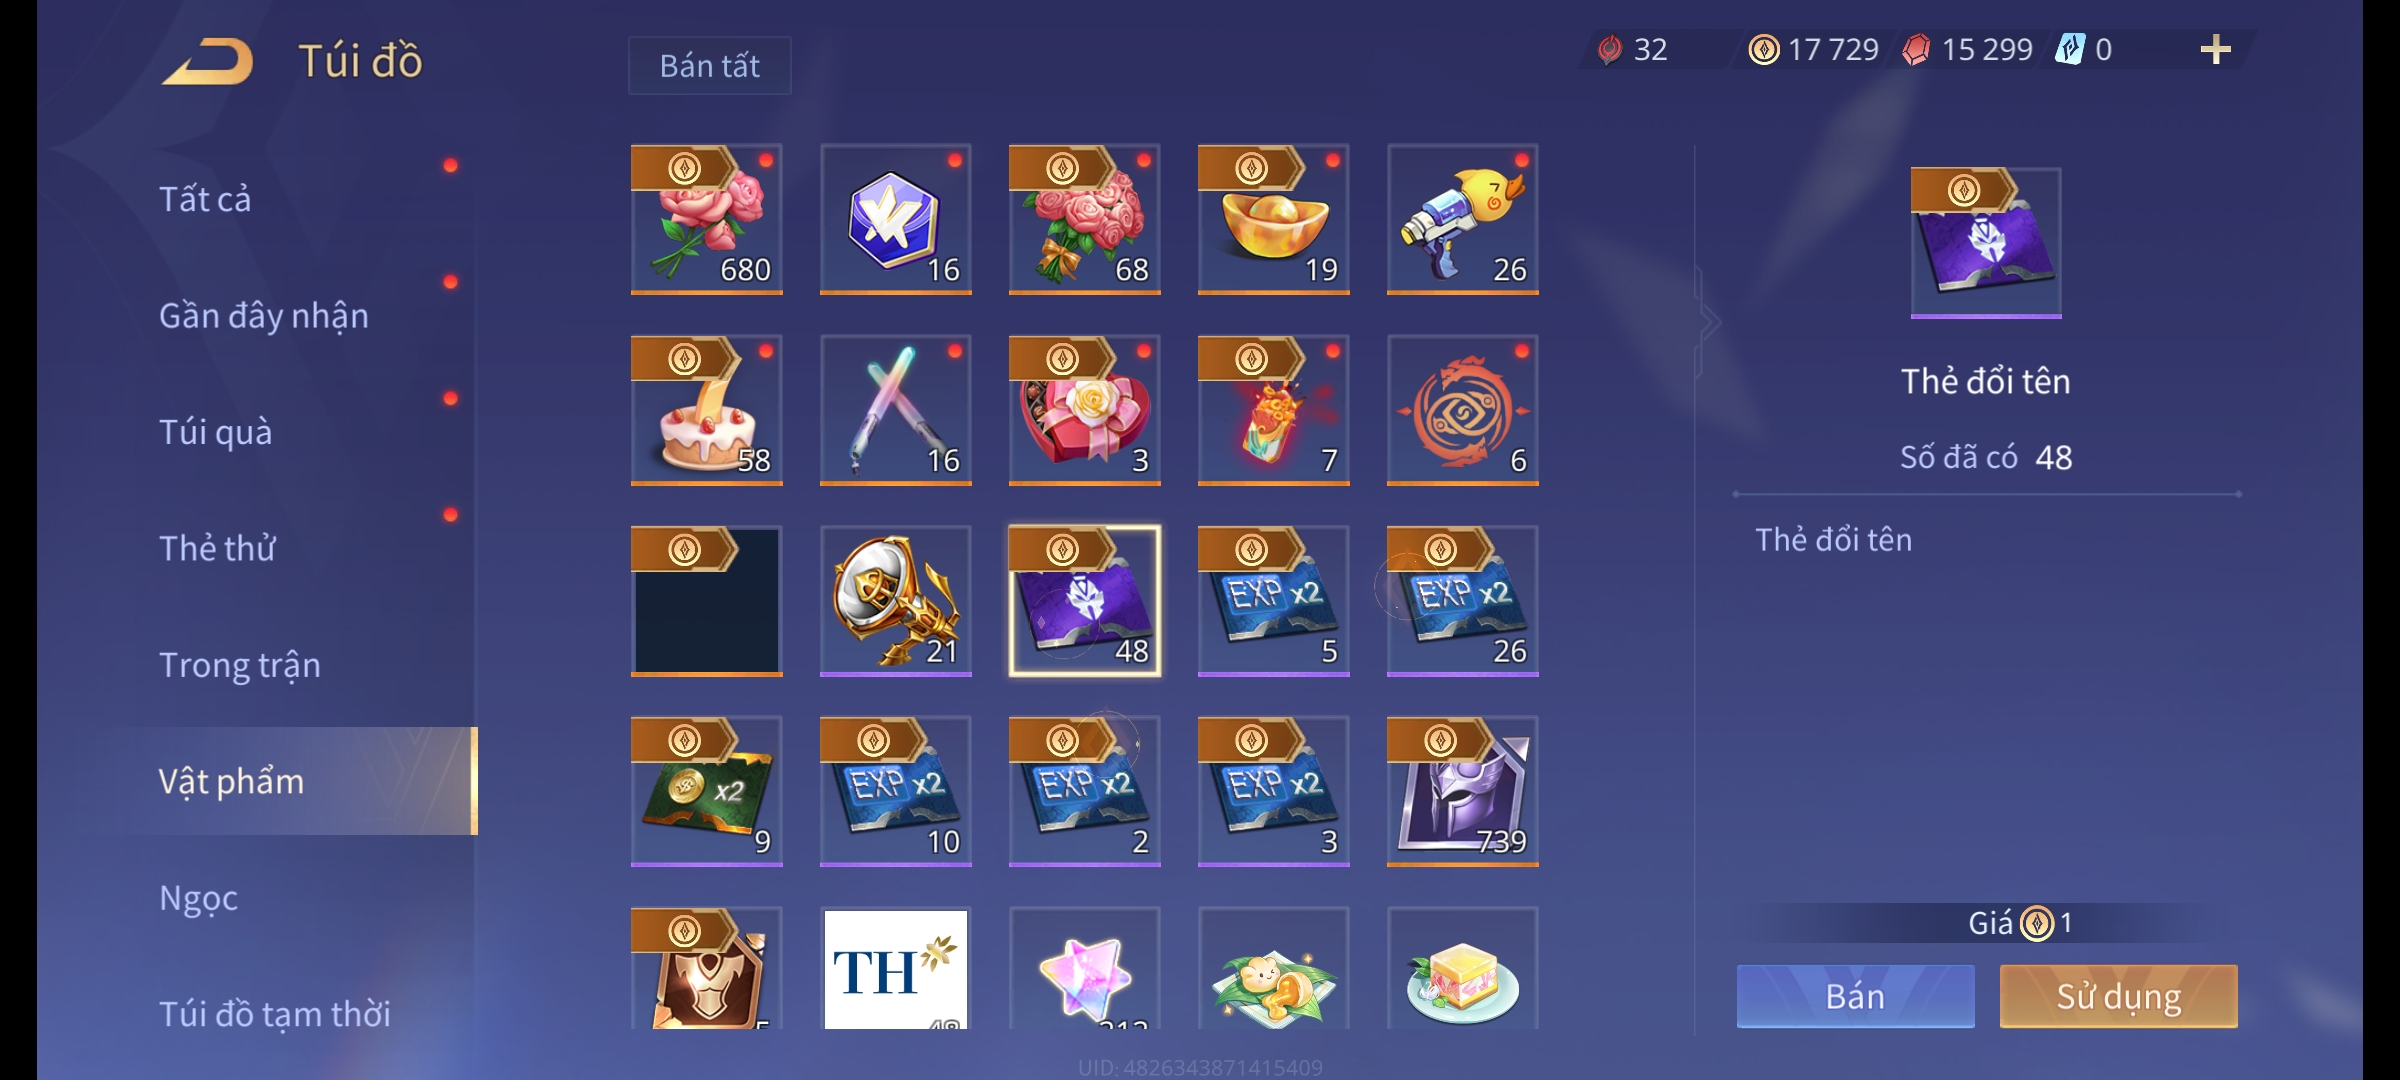Open the Túi đồ tạm thời tab

275,1014
